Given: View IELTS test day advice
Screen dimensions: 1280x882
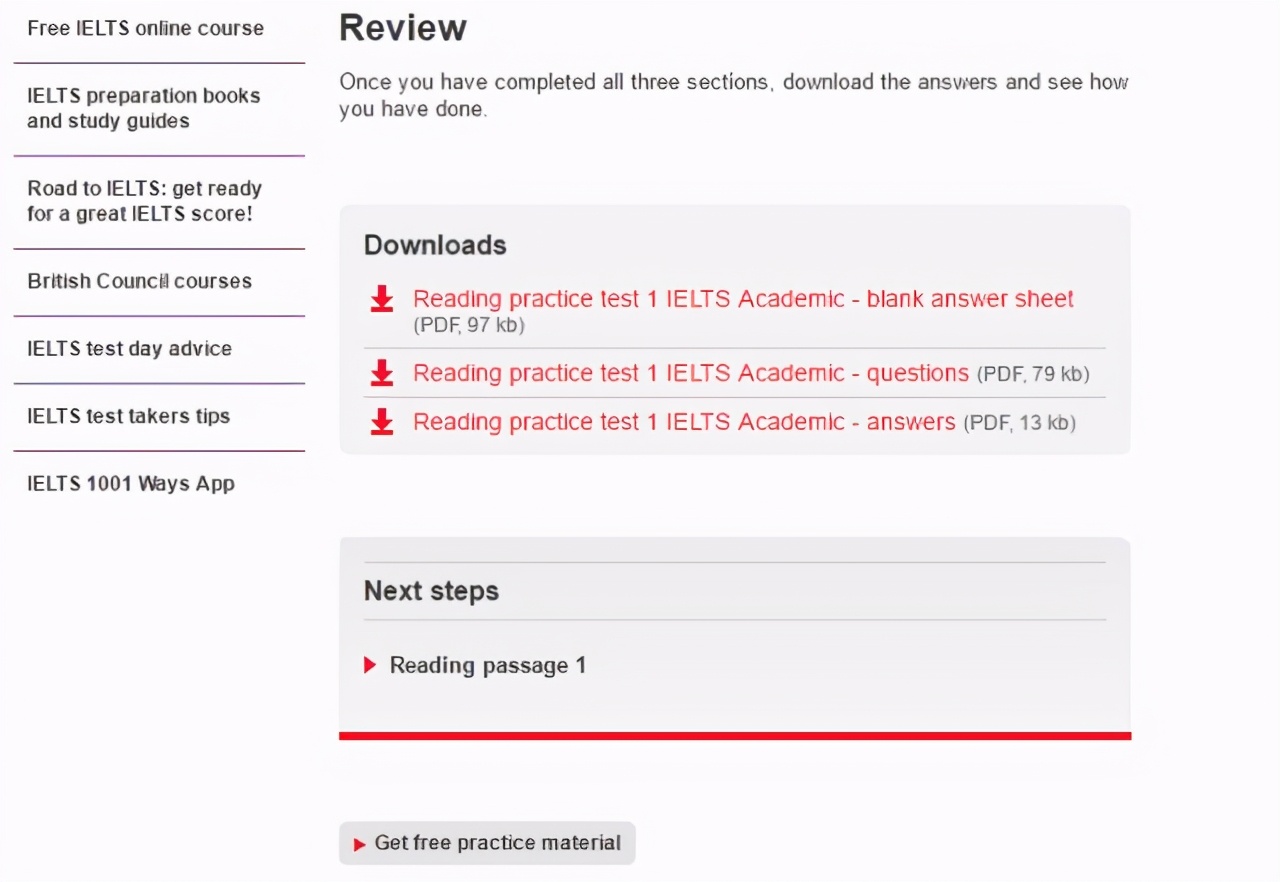Looking at the screenshot, I should [x=129, y=349].
